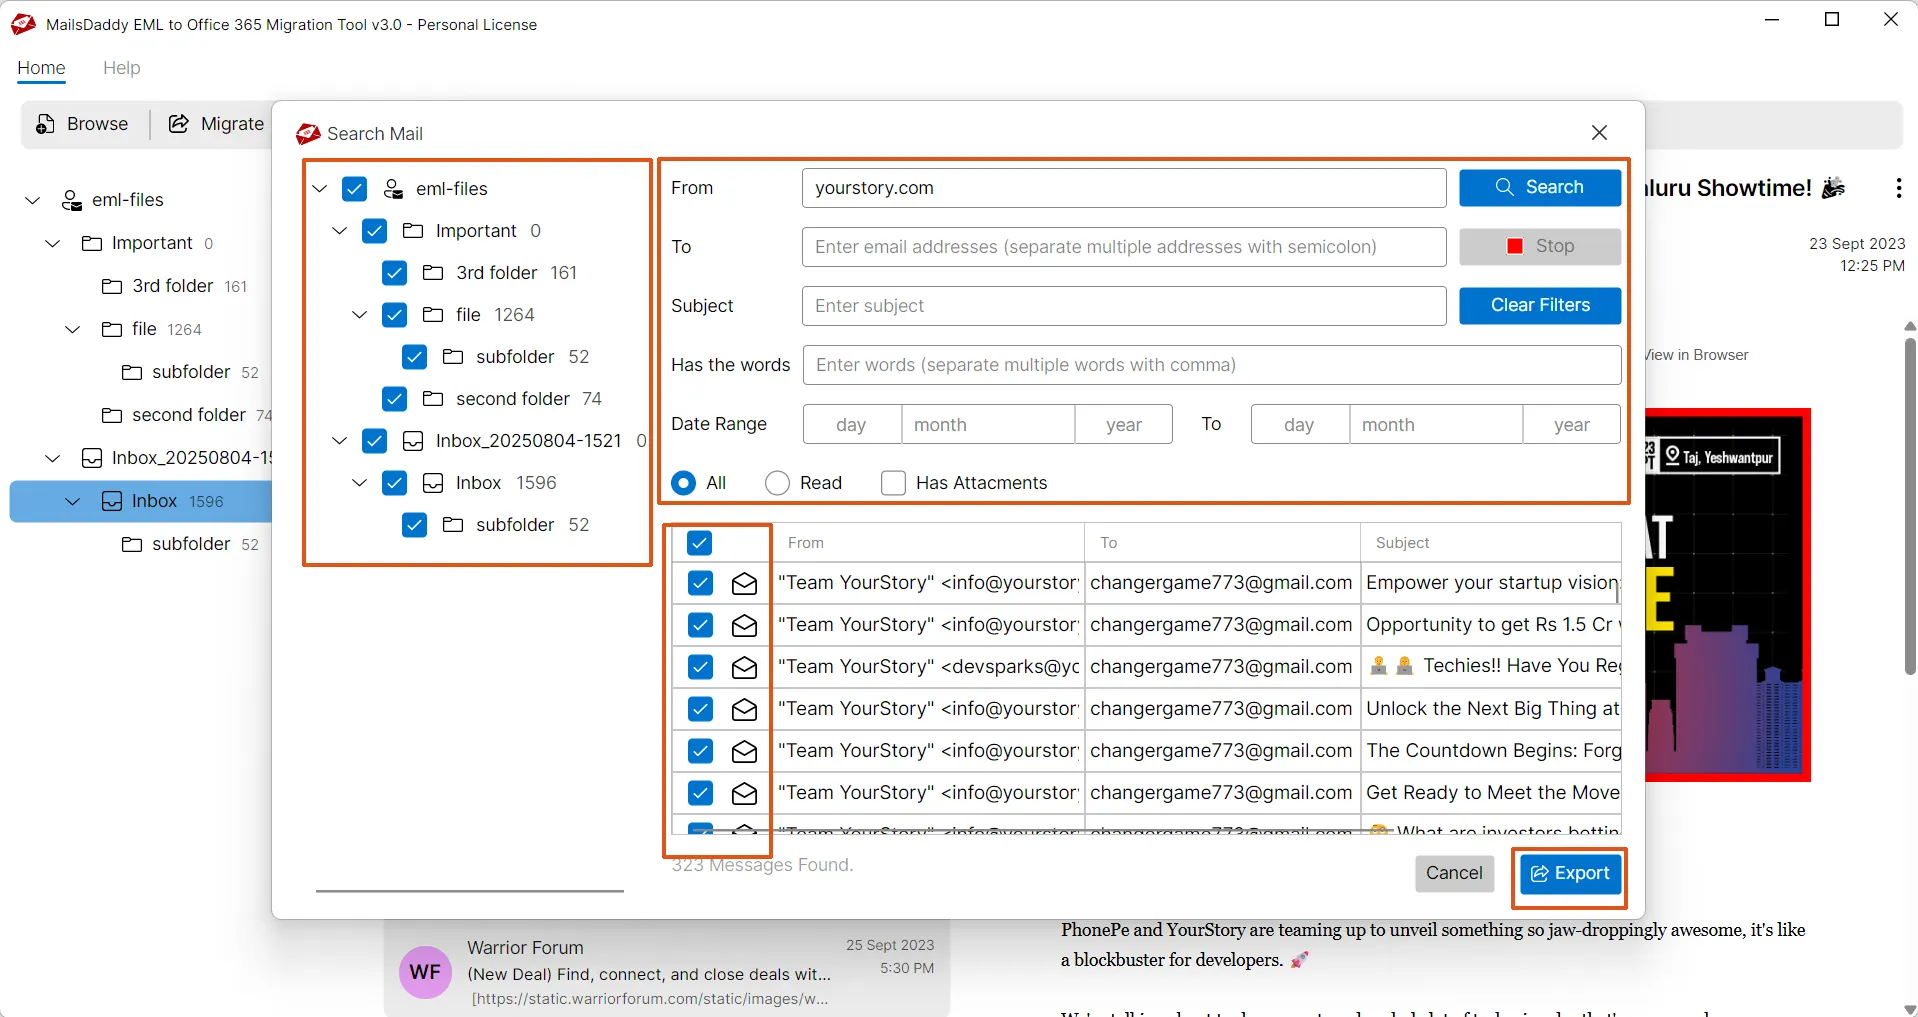Screen dimensions: 1918x1017
Task: Enable the Has Attachments checkbox
Action: coord(894,483)
